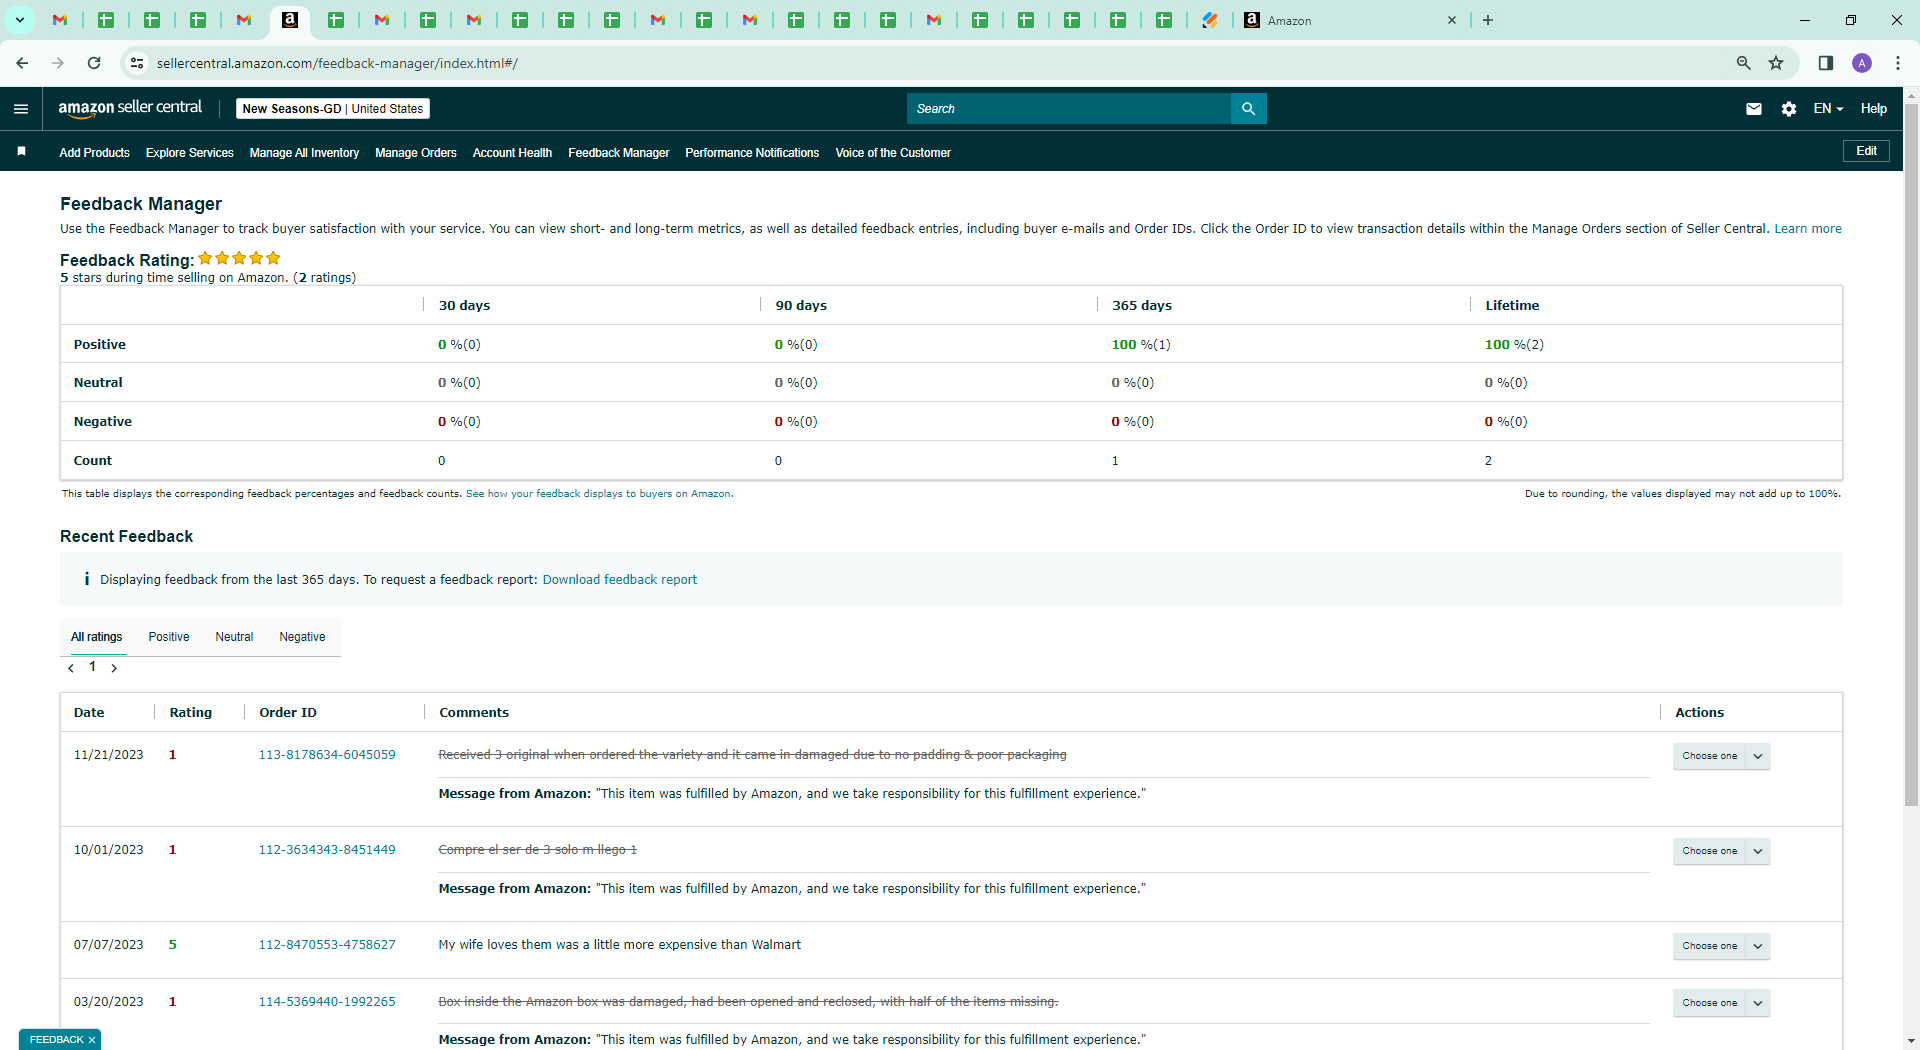Viewport: 1920px width, 1050px height.
Task: Open the Chrome three-dot menu
Action: pos(1898,63)
